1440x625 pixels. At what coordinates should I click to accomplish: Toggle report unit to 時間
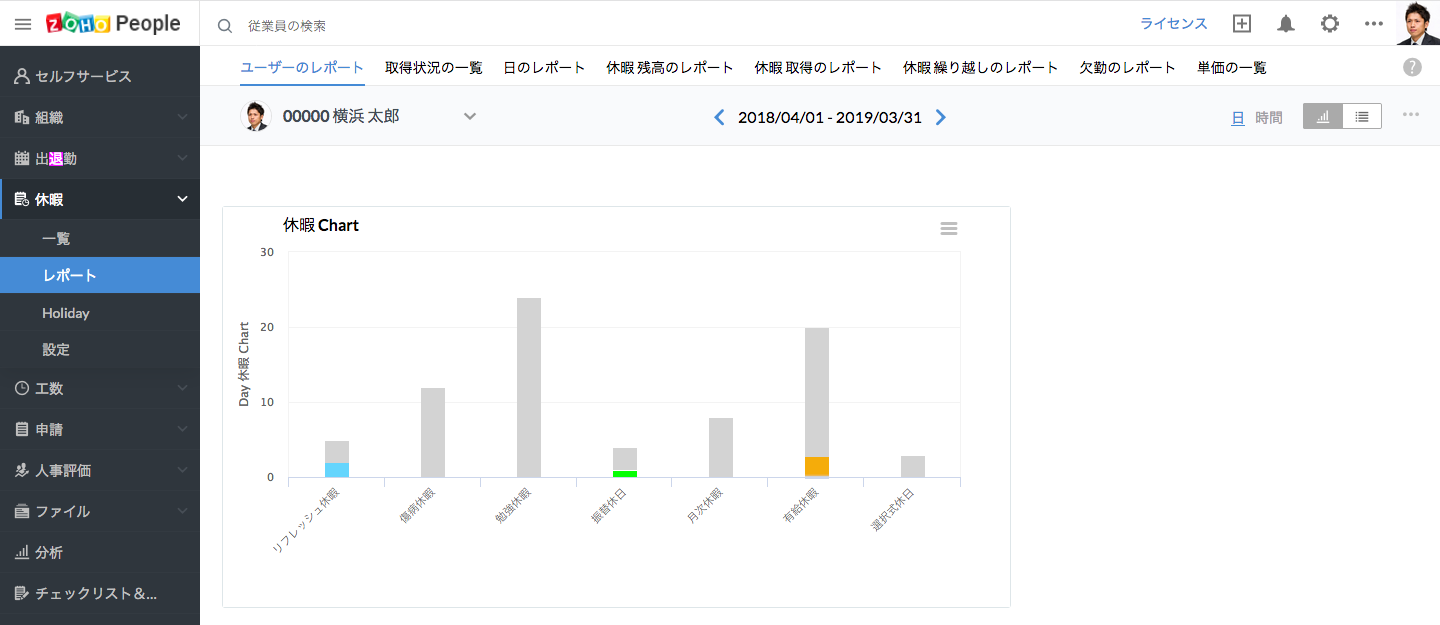pos(1269,118)
